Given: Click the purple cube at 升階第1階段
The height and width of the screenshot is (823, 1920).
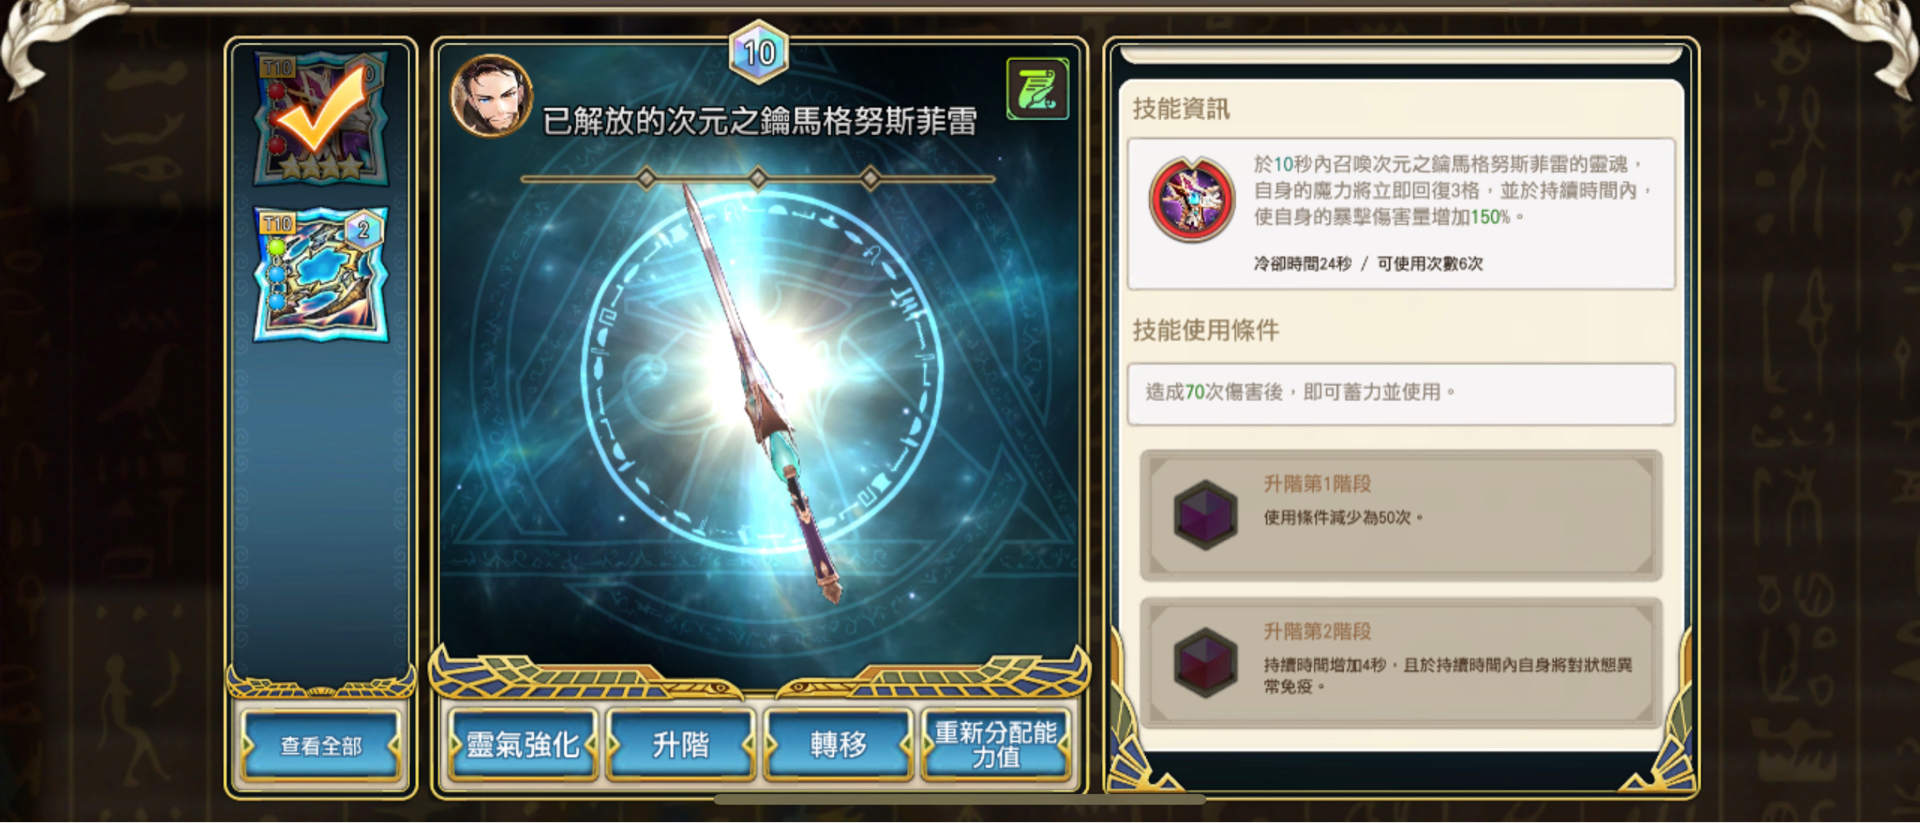Looking at the screenshot, I should [1205, 515].
